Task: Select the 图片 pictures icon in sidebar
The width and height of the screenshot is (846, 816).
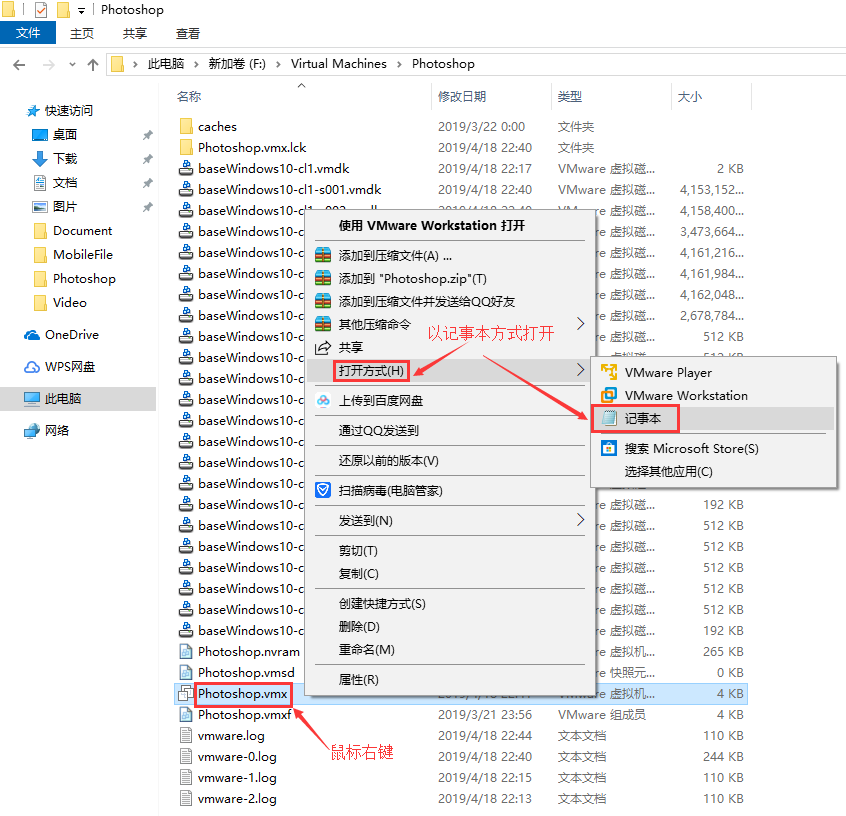Action: coord(39,207)
